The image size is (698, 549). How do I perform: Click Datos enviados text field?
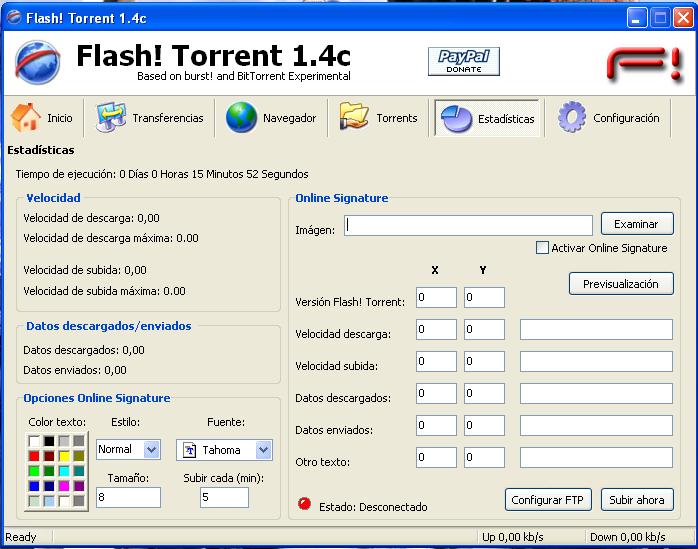(596, 426)
